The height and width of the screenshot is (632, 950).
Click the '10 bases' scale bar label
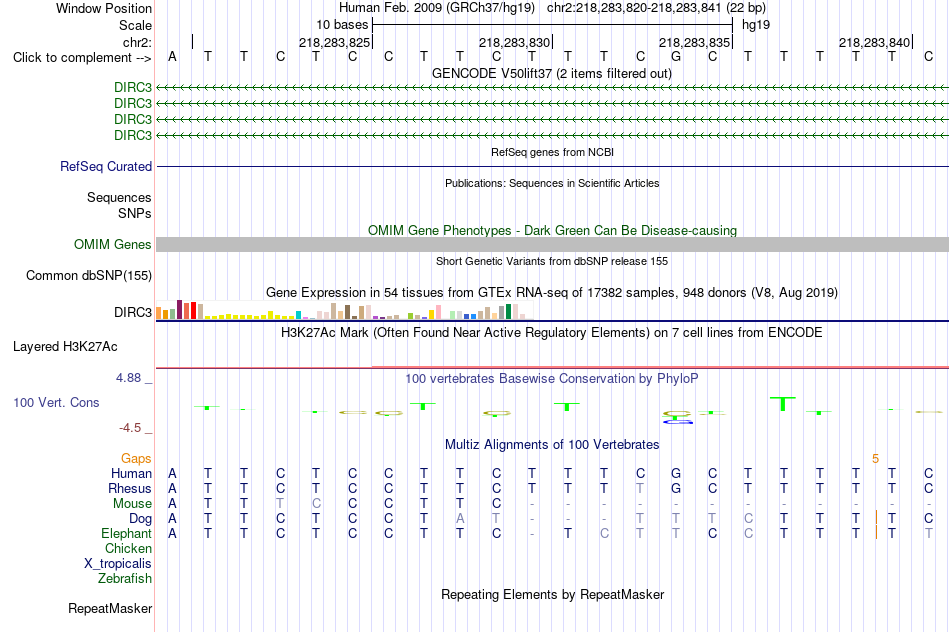point(342,25)
